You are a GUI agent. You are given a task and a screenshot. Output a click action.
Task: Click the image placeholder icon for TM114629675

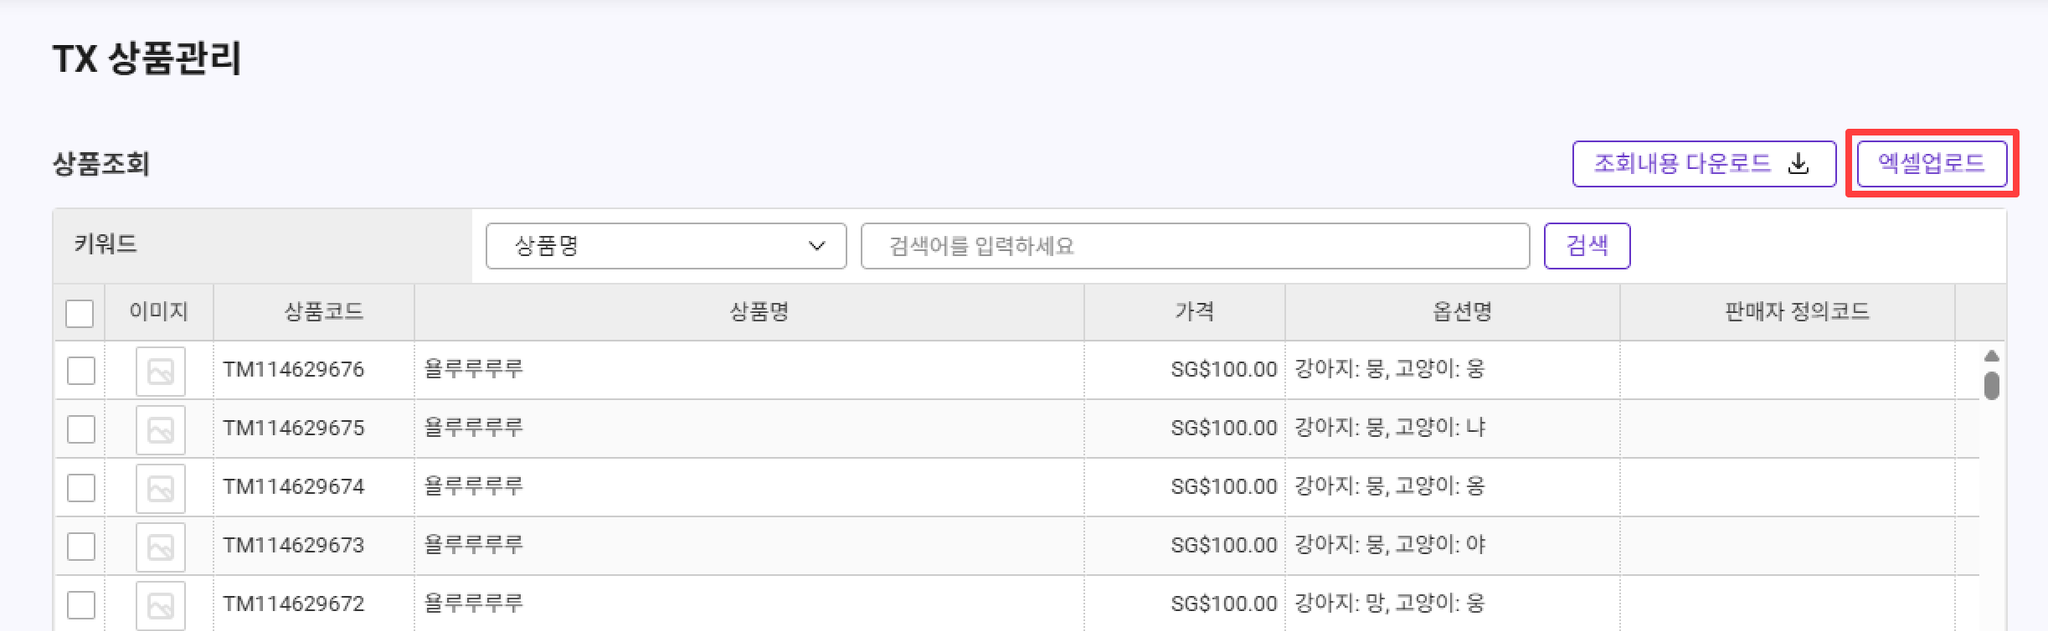160,430
